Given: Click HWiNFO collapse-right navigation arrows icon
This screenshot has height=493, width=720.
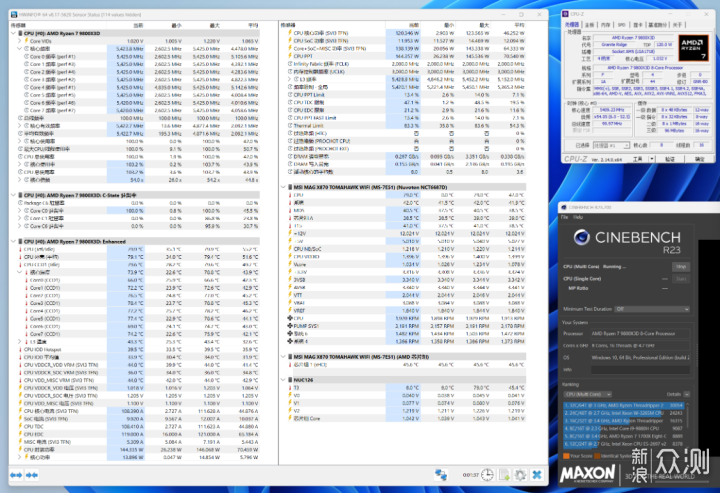Looking at the screenshot, I should pyautogui.click(x=32, y=475).
